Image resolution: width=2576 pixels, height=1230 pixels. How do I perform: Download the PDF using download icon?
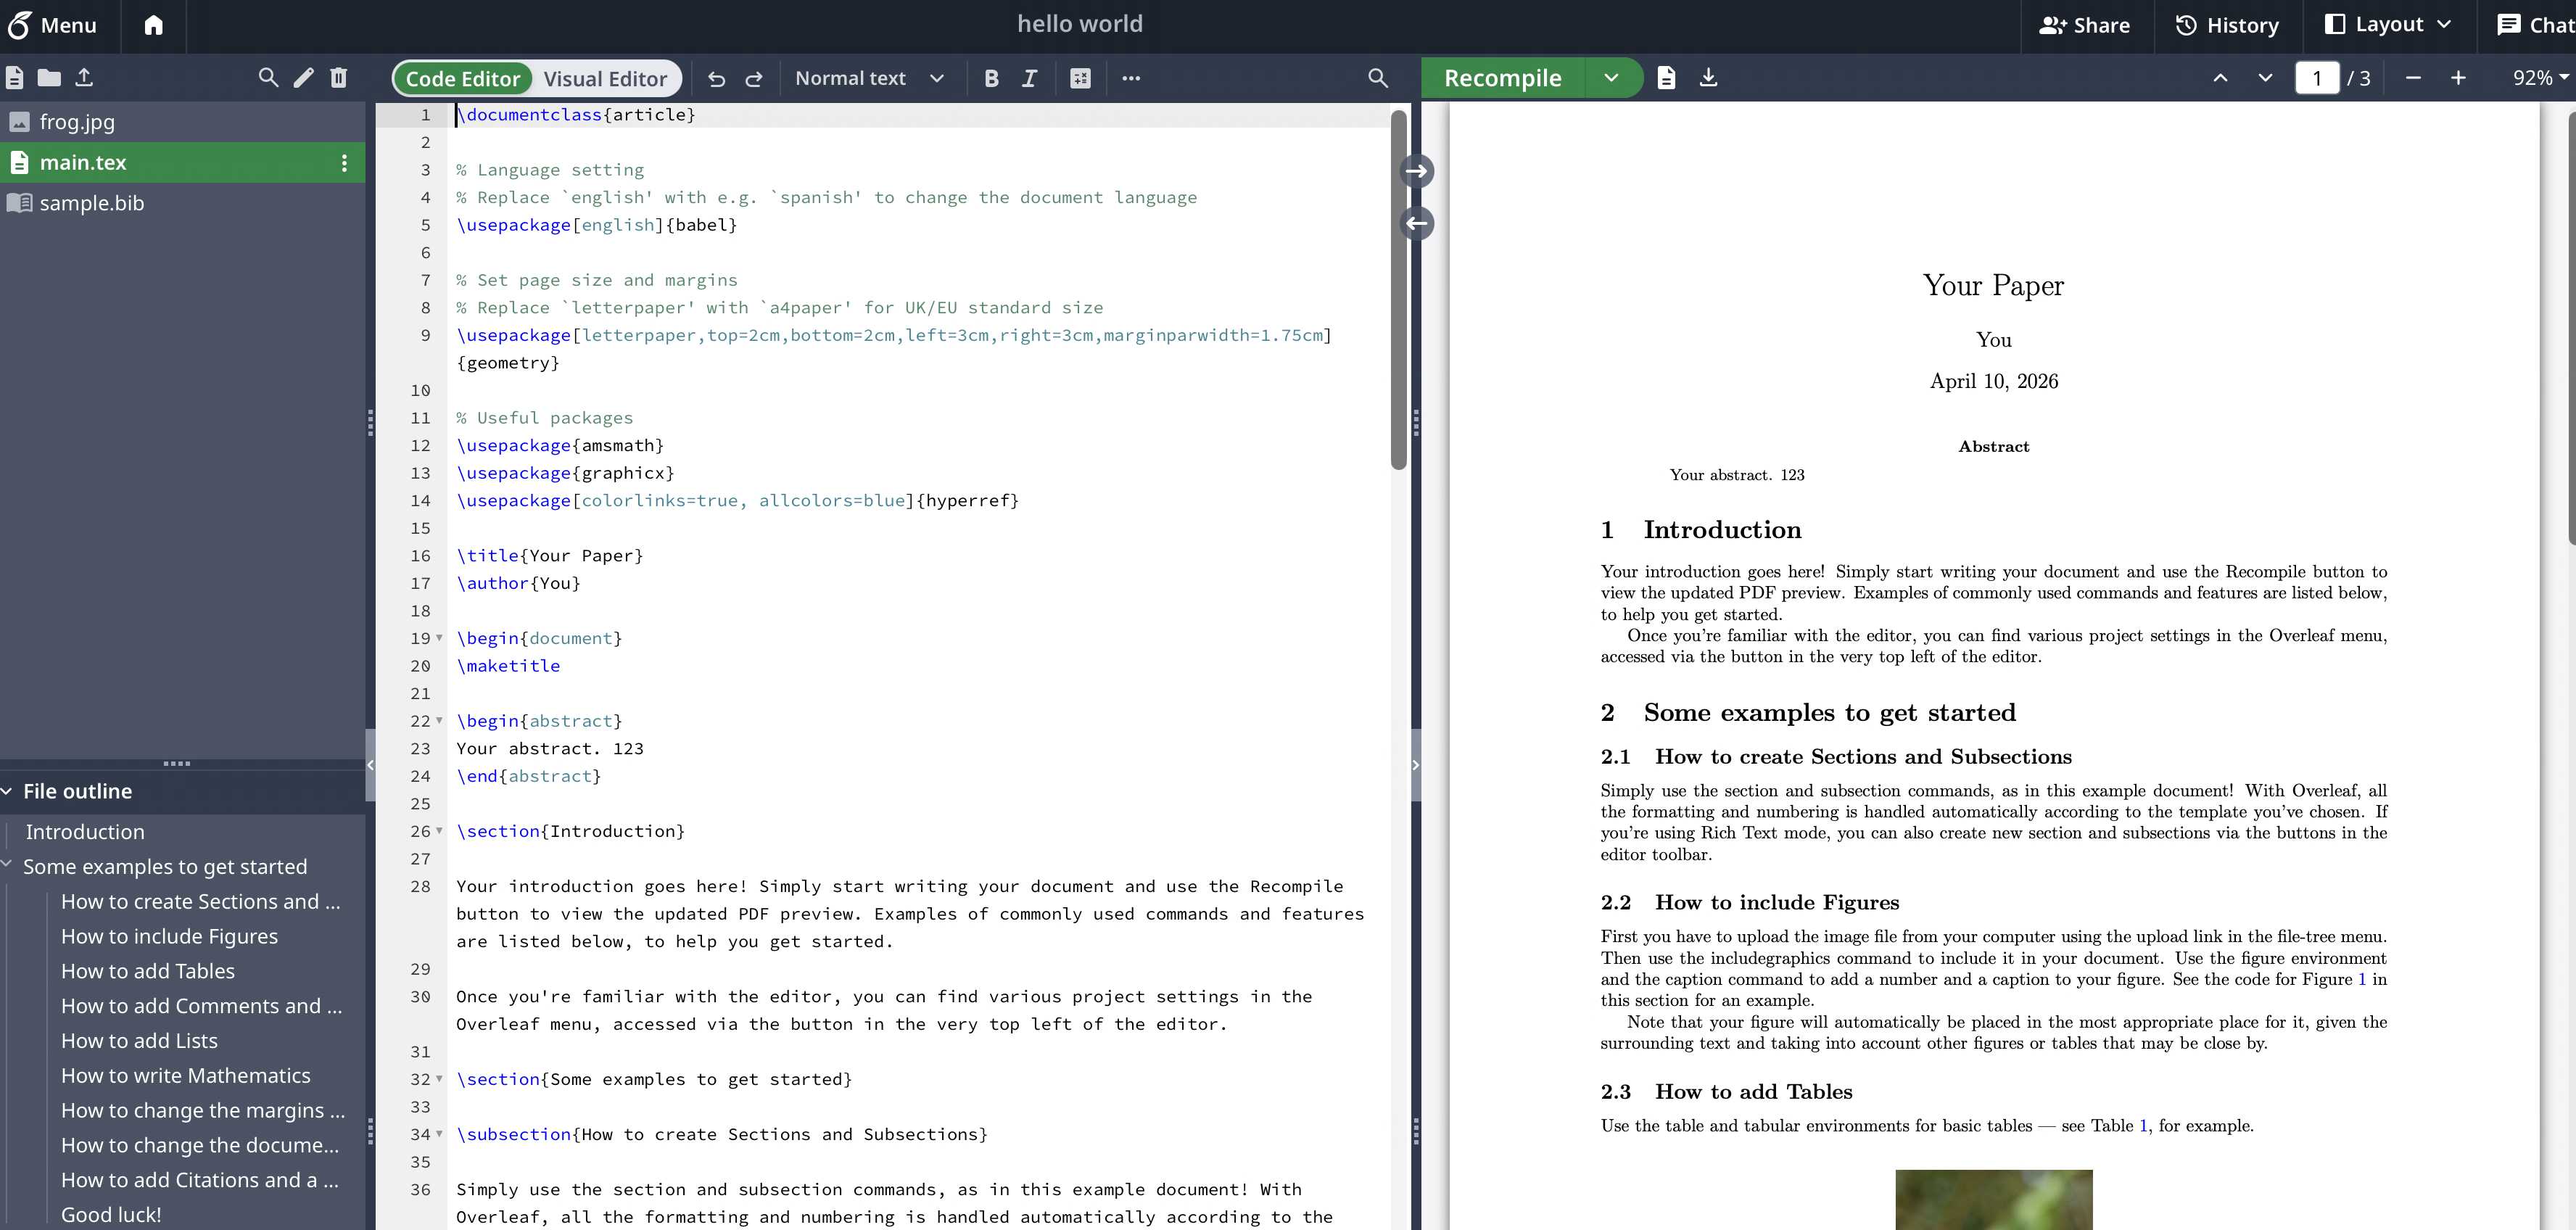(x=1708, y=77)
